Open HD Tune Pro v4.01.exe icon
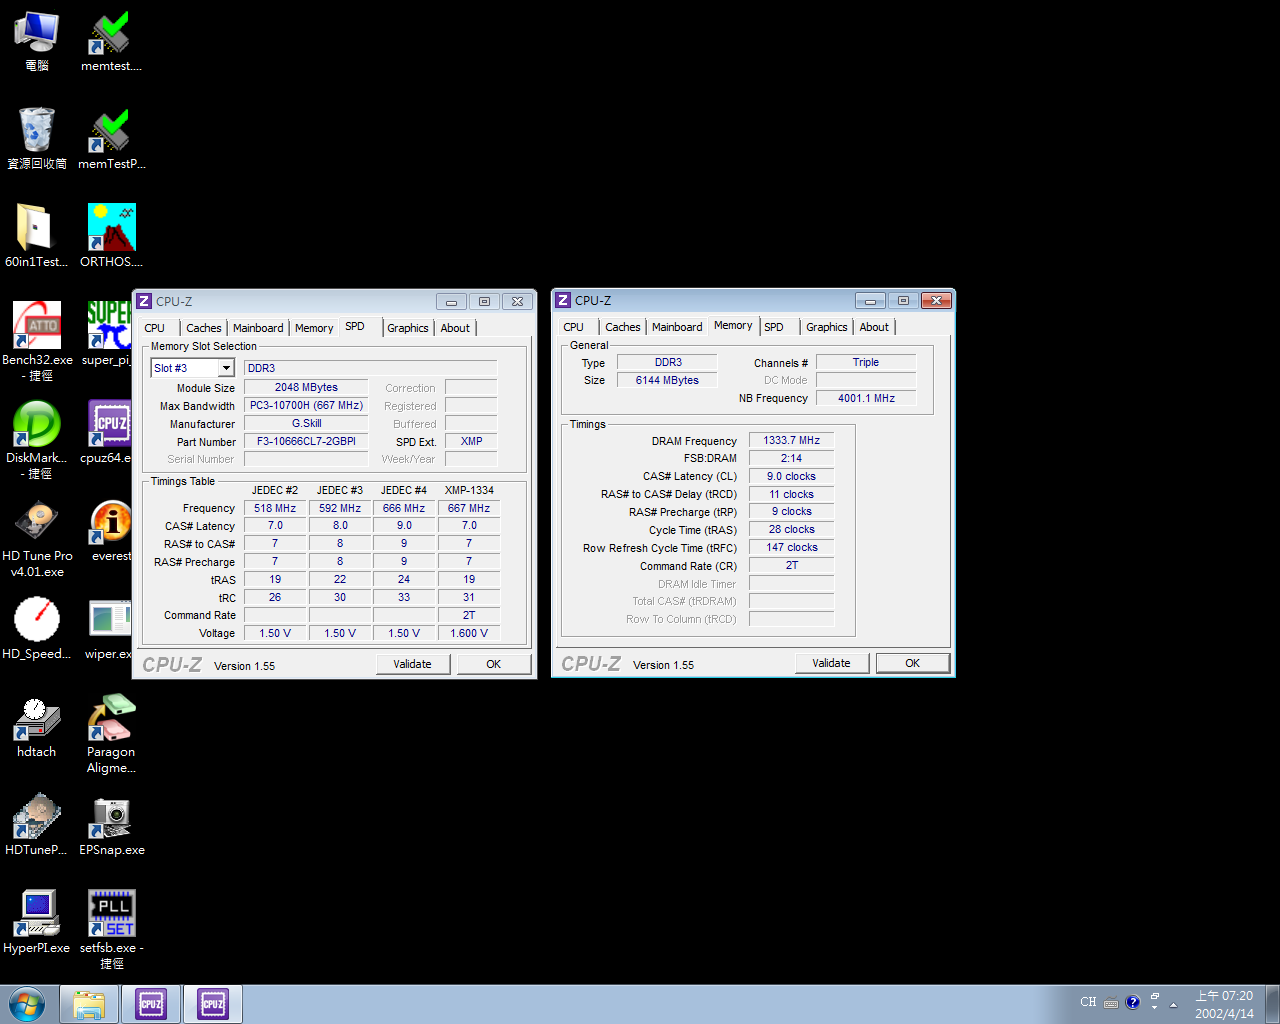Screen dimensions: 1280x1024 [x=37, y=537]
